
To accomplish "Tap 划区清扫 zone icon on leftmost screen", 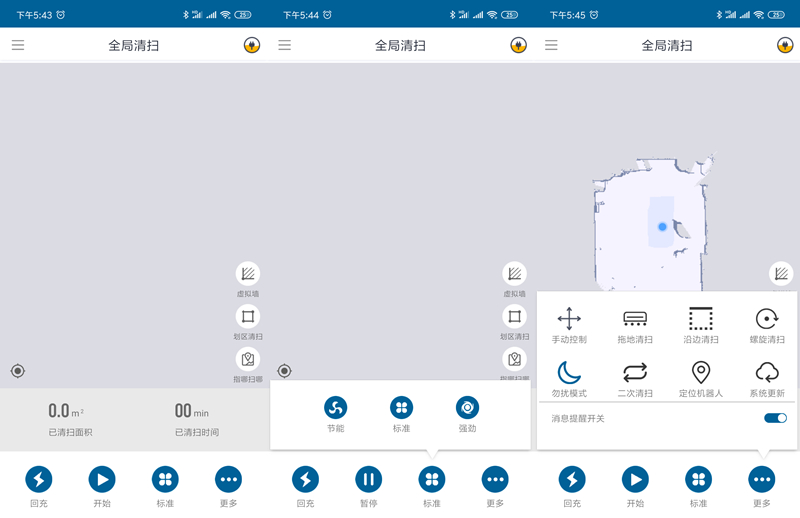I will click(x=248, y=317).
